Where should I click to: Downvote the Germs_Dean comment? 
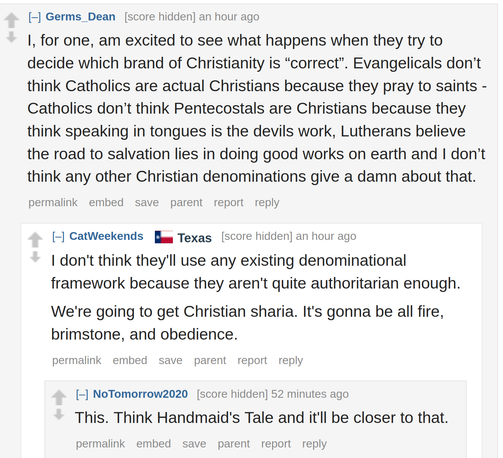tap(11, 37)
